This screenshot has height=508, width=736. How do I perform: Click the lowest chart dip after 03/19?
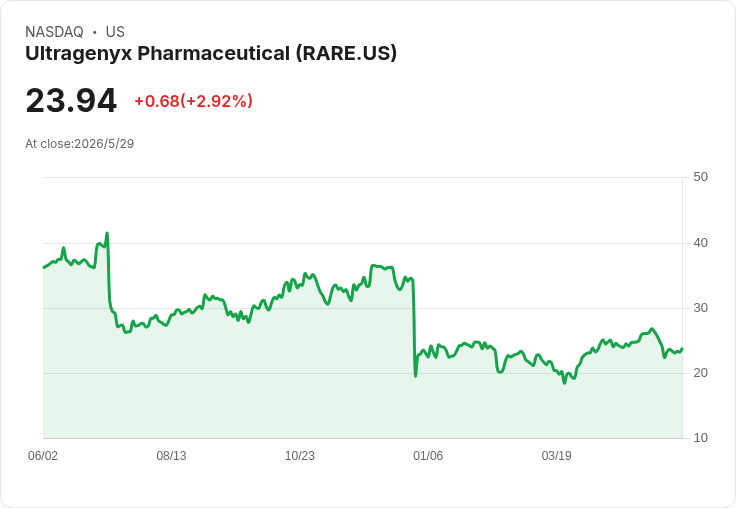coord(565,383)
